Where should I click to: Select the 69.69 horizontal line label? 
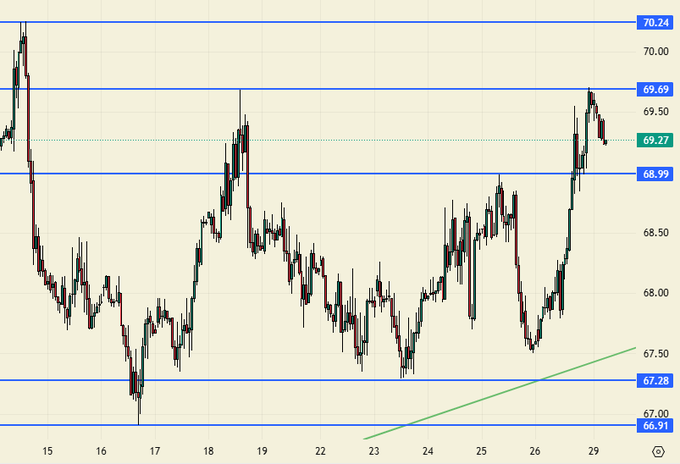click(x=656, y=89)
